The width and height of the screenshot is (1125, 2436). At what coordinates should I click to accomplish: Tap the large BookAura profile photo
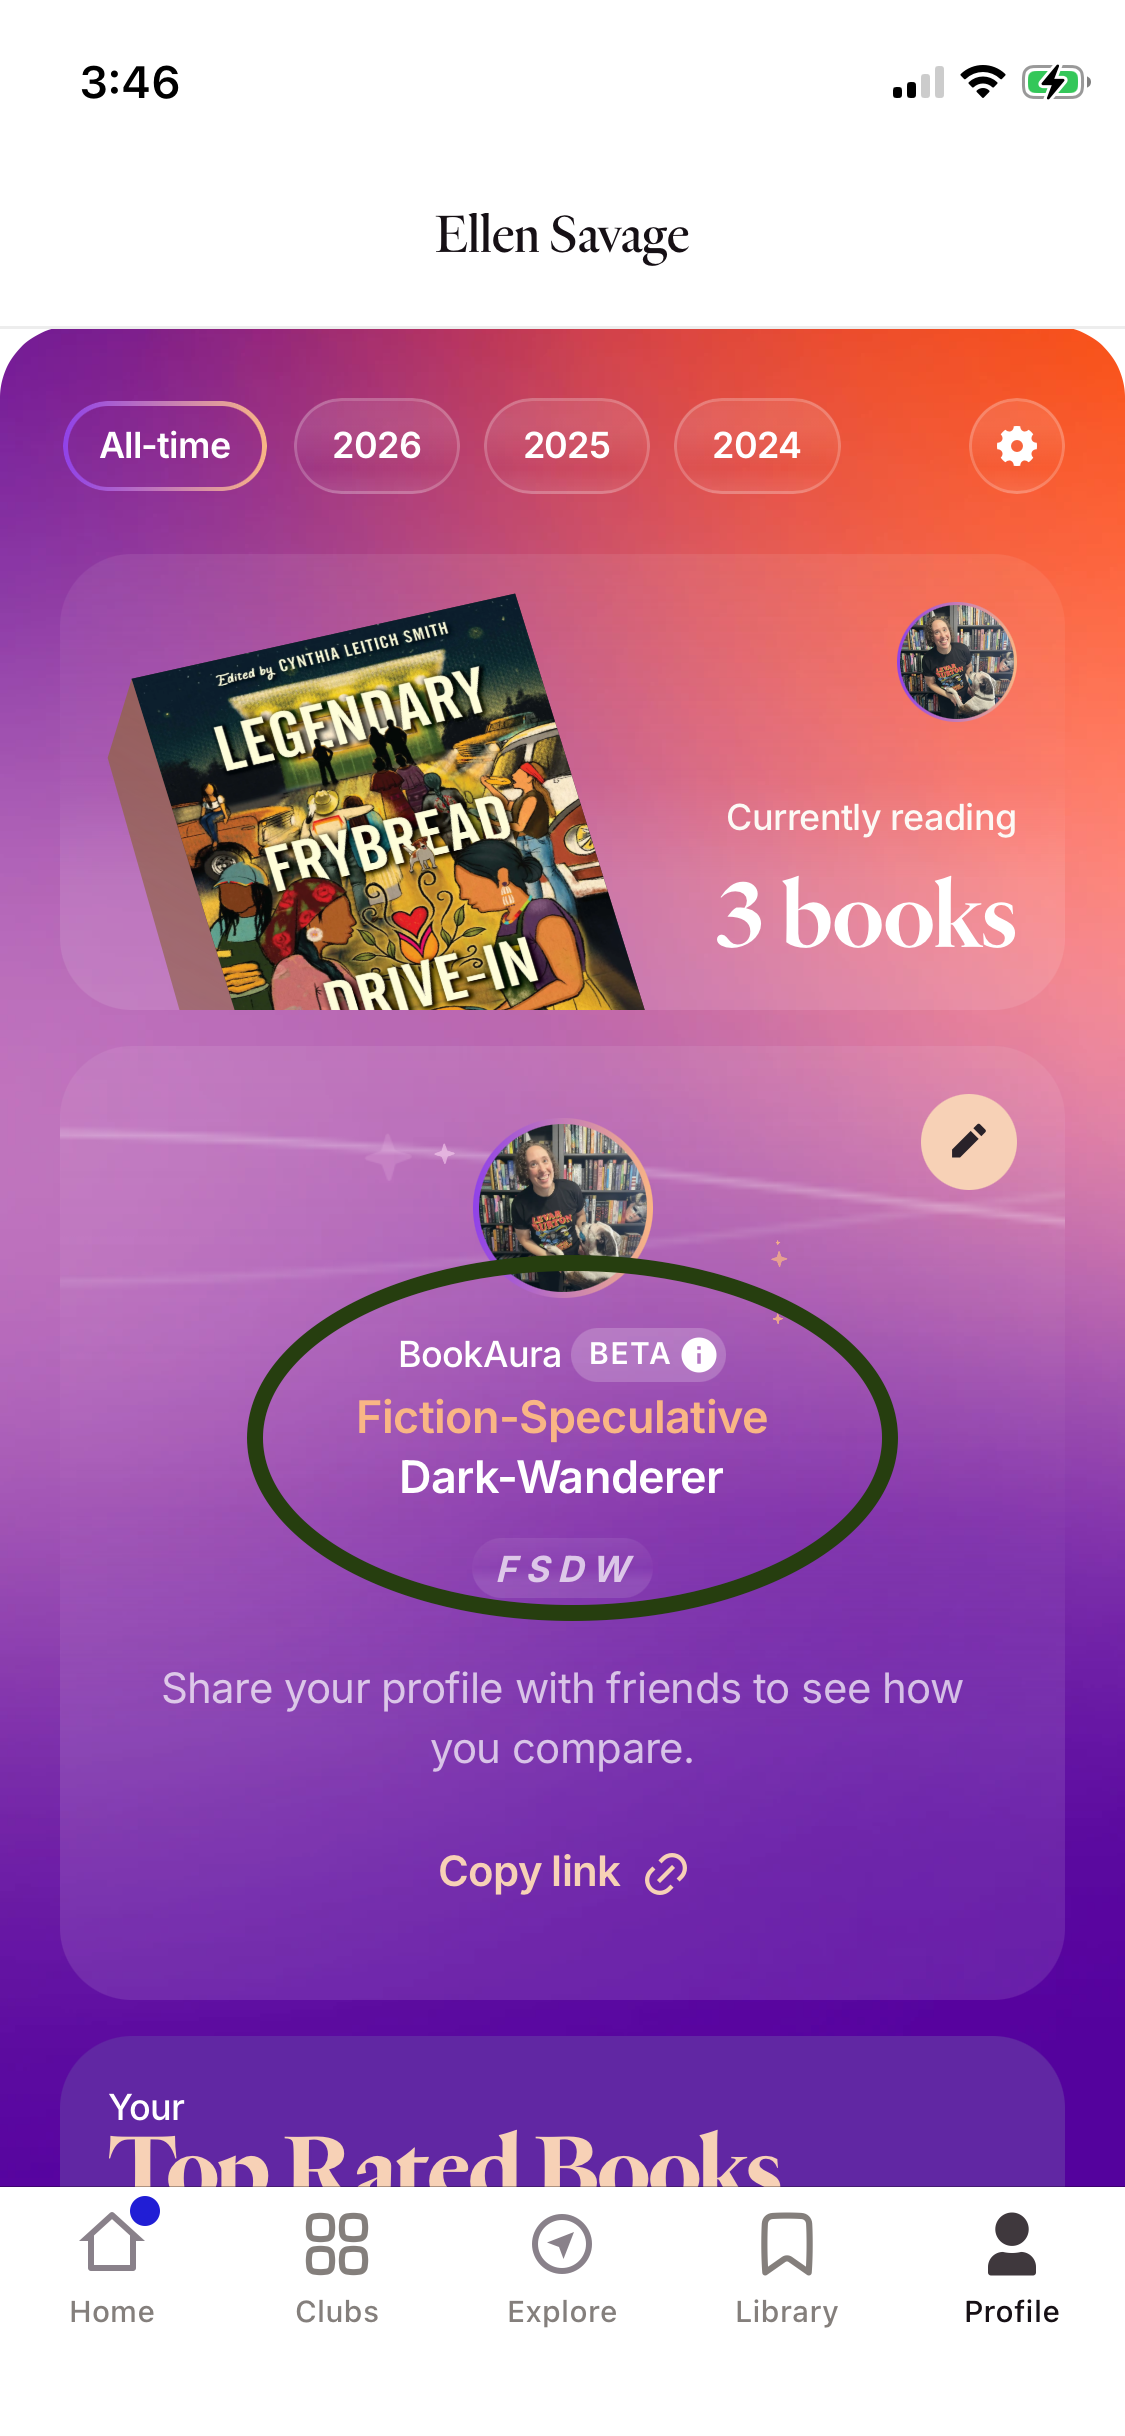(x=563, y=1207)
